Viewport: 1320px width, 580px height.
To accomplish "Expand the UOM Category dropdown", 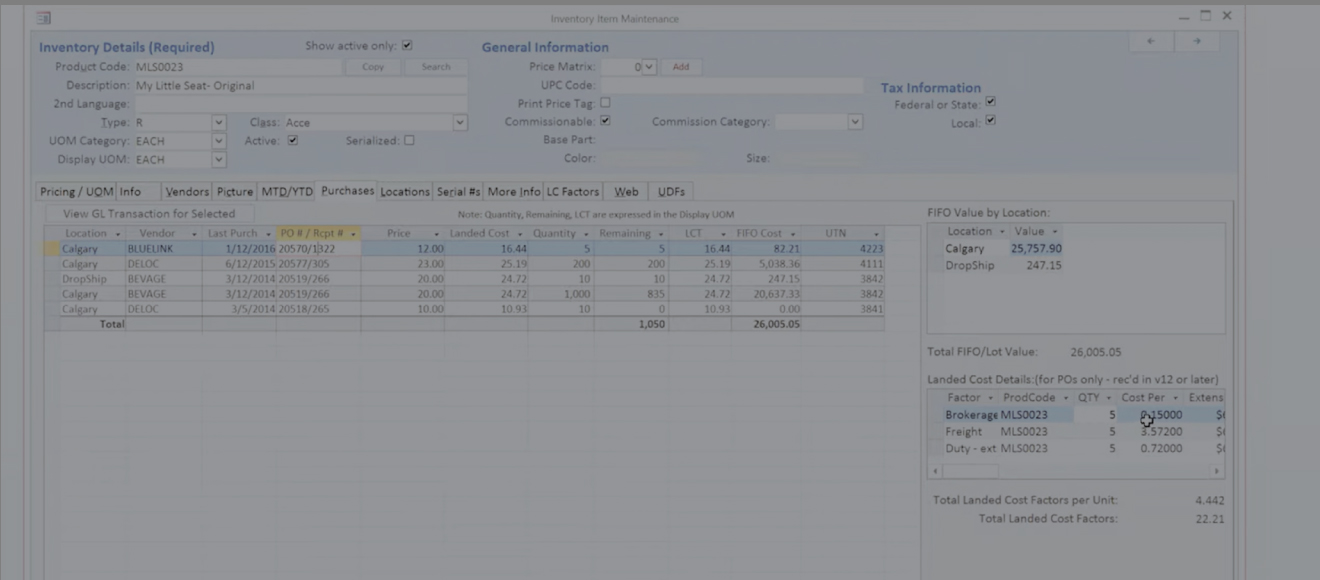I will [x=218, y=141].
